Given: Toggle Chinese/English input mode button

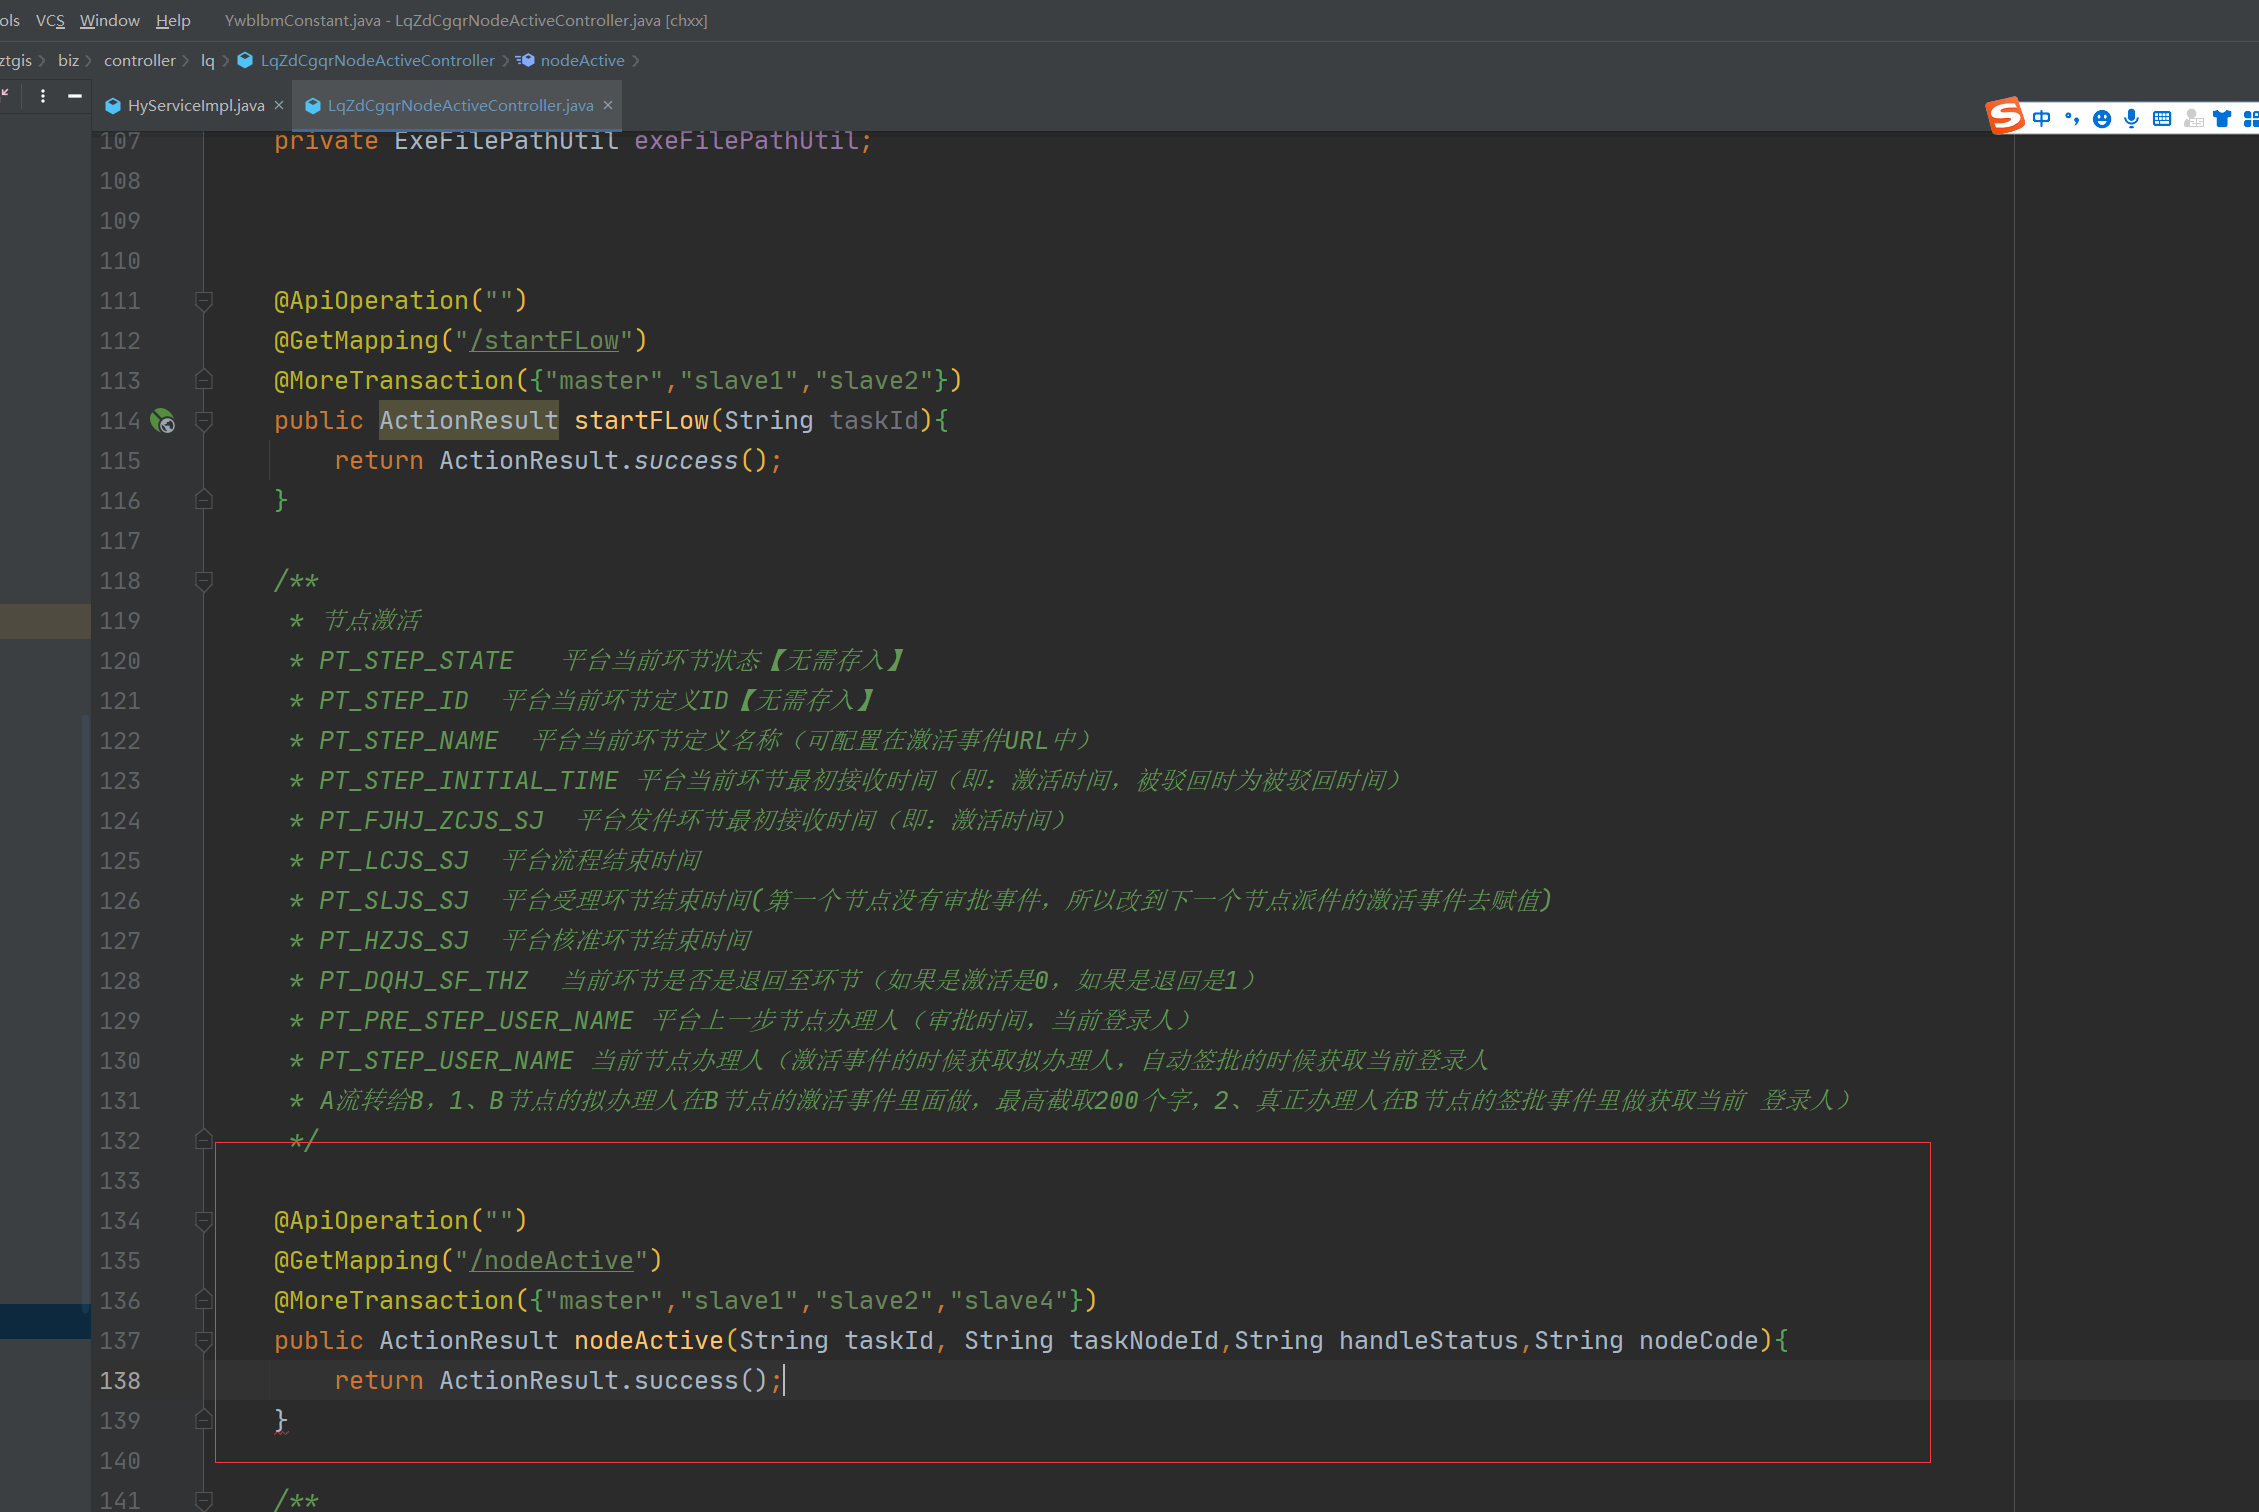Looking at the screenshot, I should point(2042,119).
